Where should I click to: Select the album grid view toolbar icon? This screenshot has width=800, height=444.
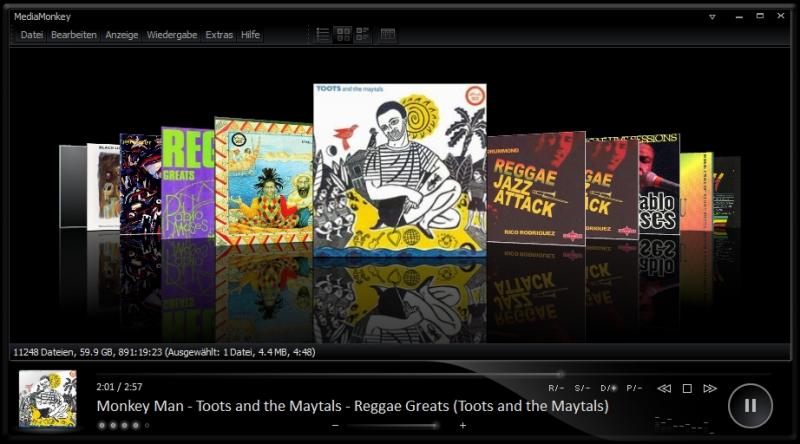(343, 34)
